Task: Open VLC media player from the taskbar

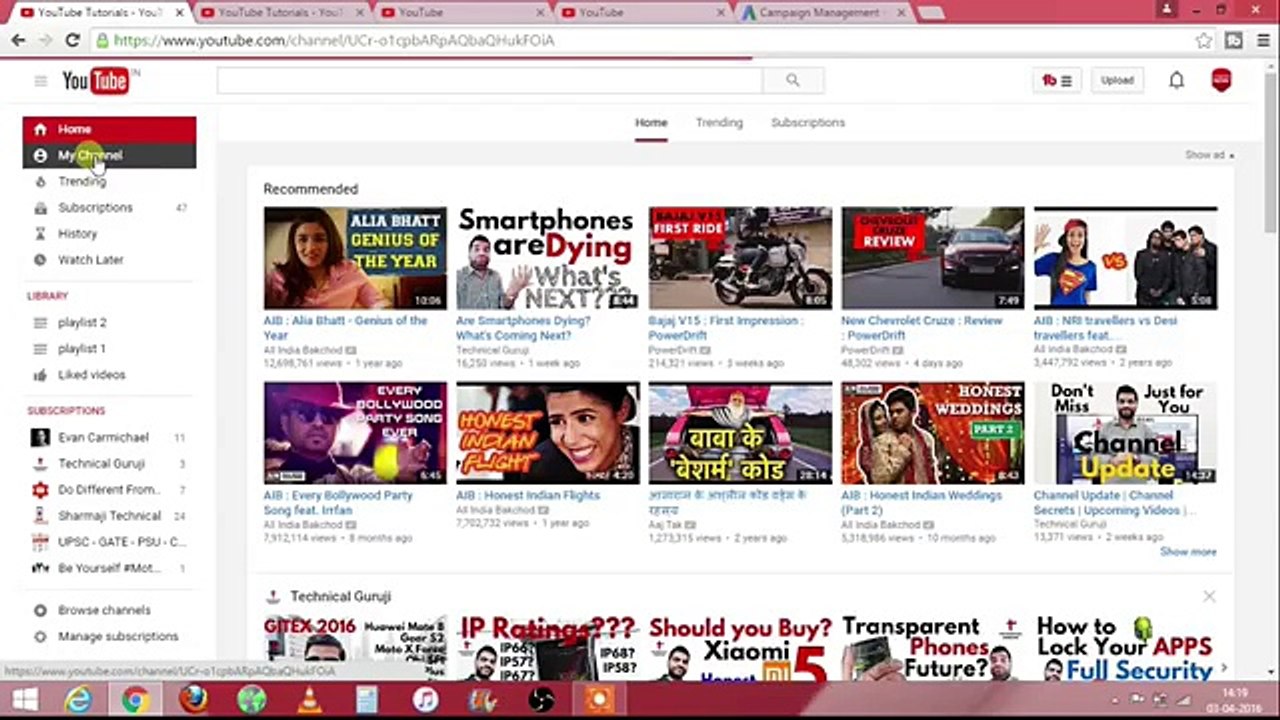Action: click(x=310, y=699)
